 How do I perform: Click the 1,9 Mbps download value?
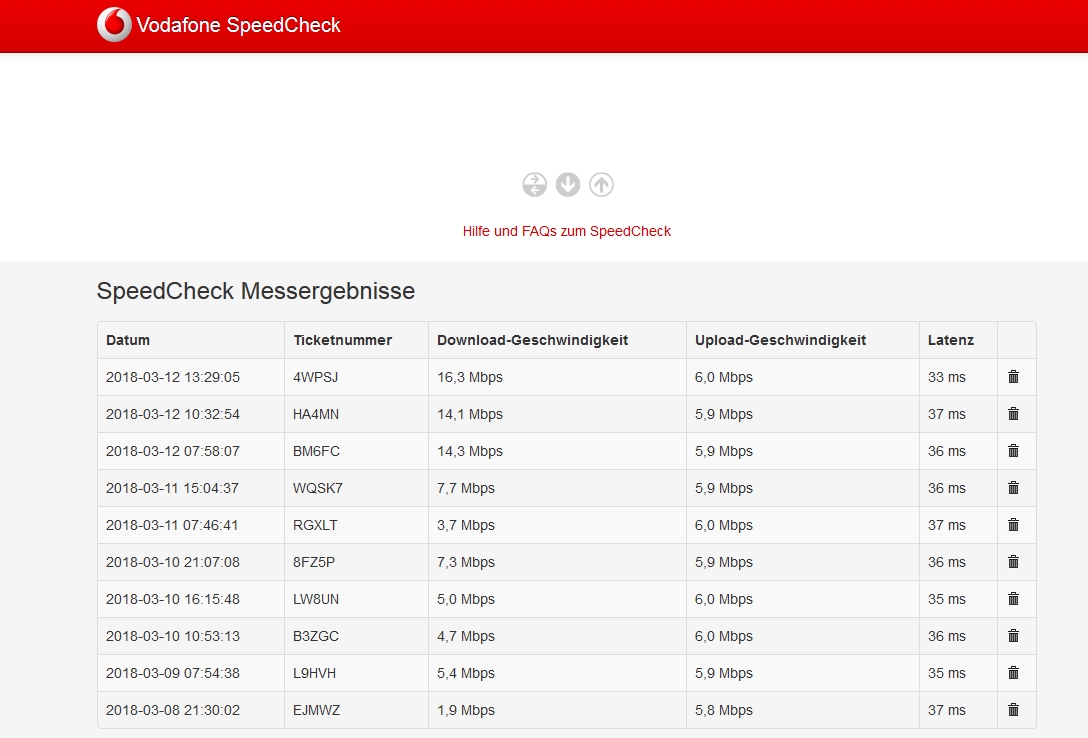pos(466,710)
